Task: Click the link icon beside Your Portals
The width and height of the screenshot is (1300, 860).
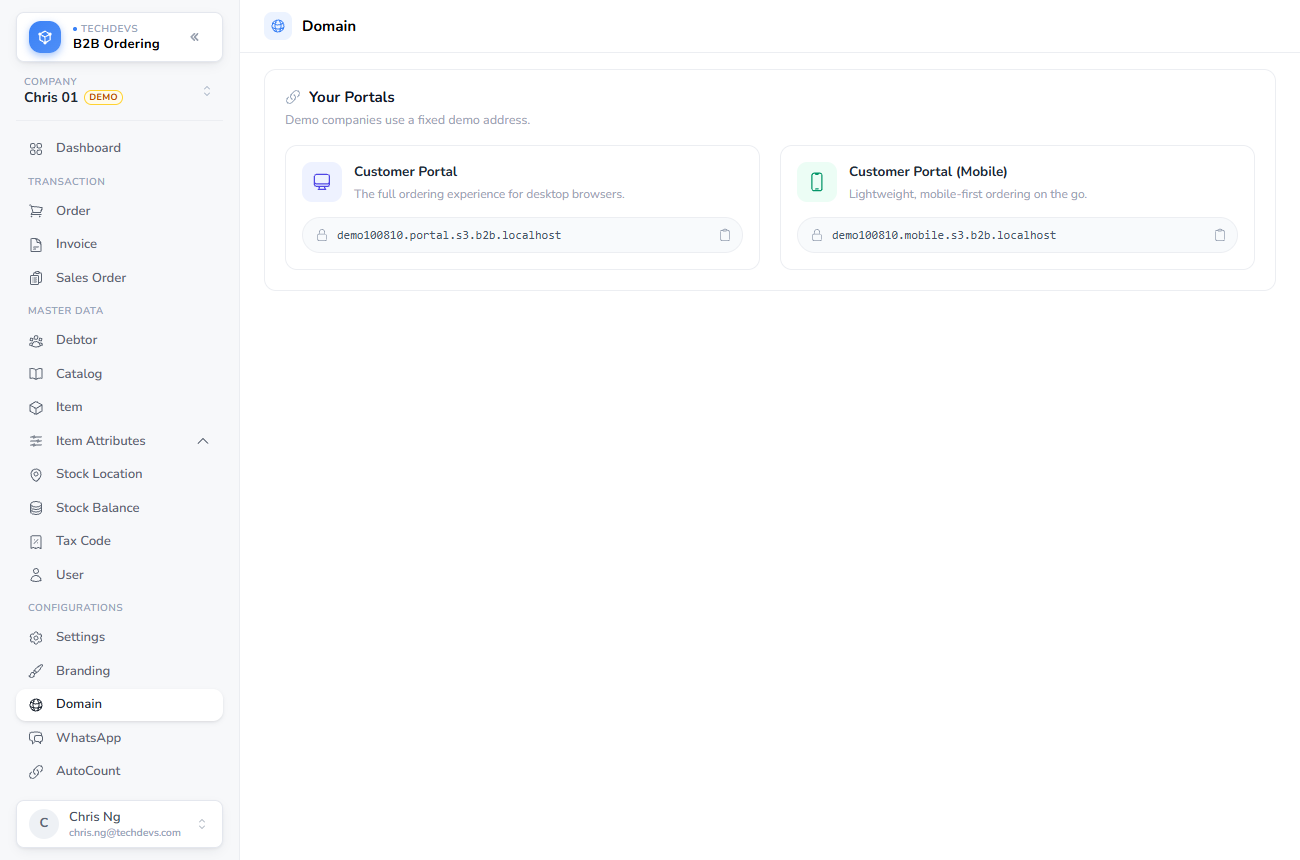Action: pyautogui.click(x=293, y=97)
